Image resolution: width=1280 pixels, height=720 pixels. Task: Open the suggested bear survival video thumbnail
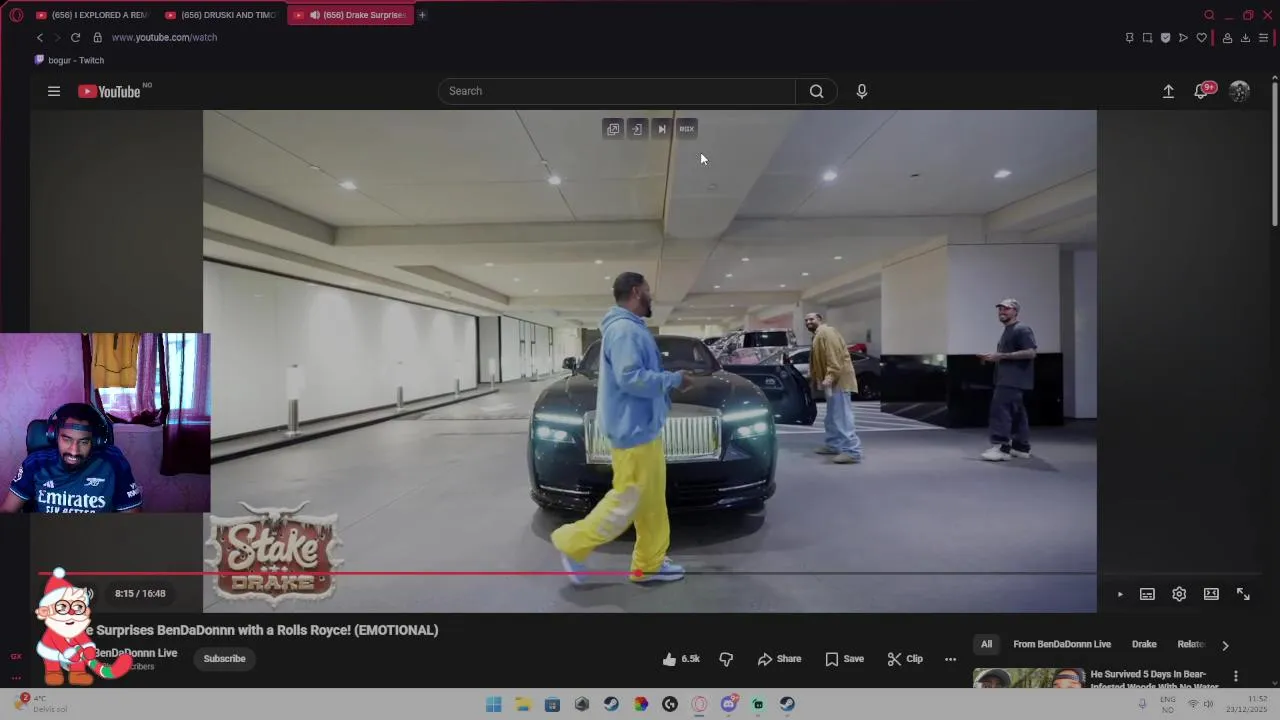pos(1029,679)
